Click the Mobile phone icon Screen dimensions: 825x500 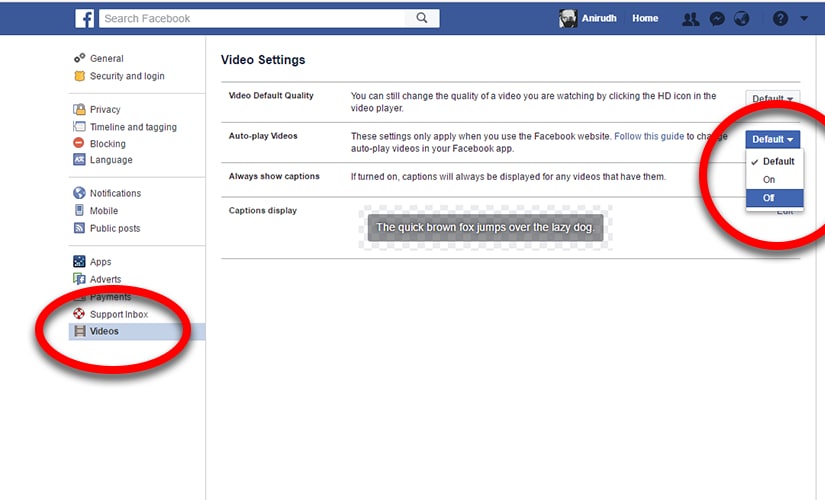pyautogui.click(x=79, y=210)
